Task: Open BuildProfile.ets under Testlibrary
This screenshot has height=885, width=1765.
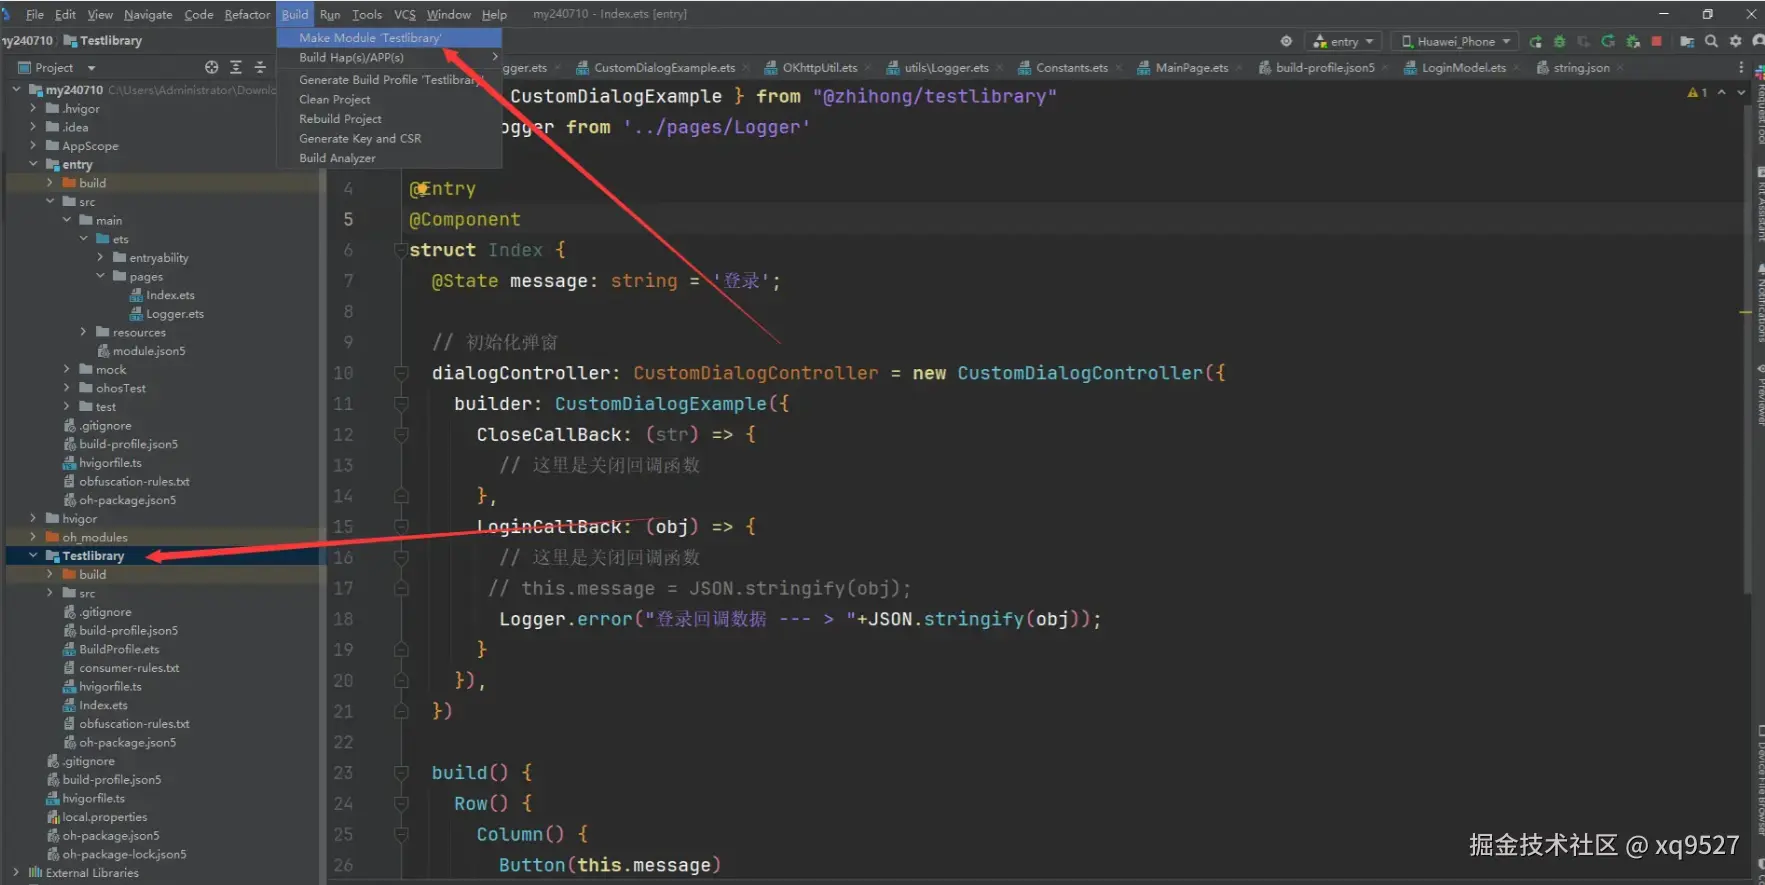Action: 119,649
